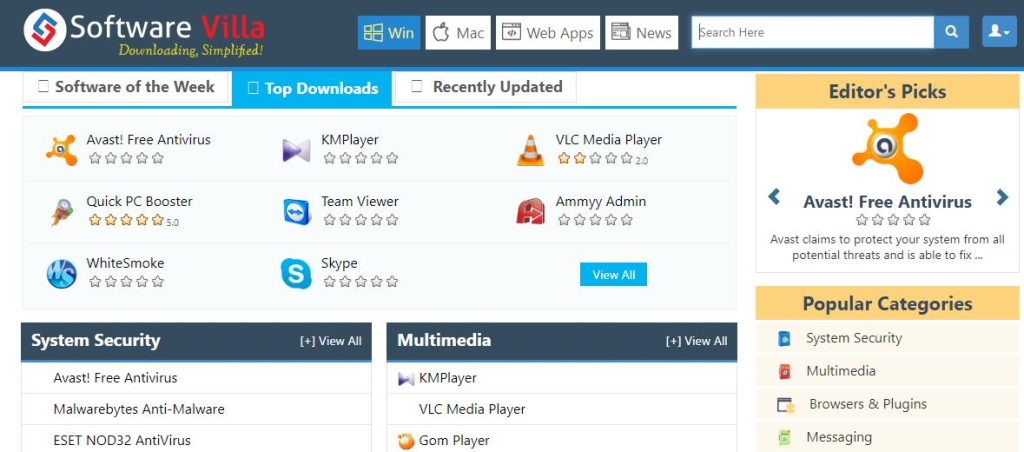Click the WhiteSmoke star rating

pyautogui.click(x=126, y=282)
